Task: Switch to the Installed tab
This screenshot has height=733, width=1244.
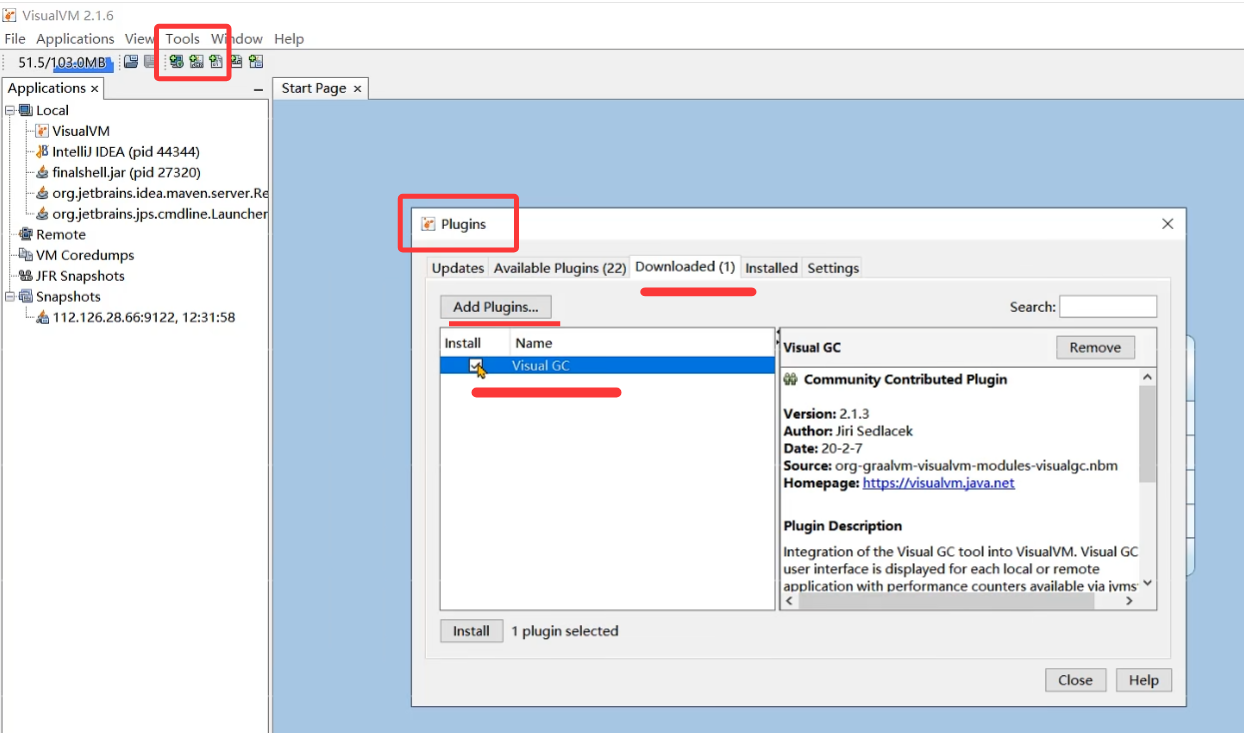Action: point(771,268)
